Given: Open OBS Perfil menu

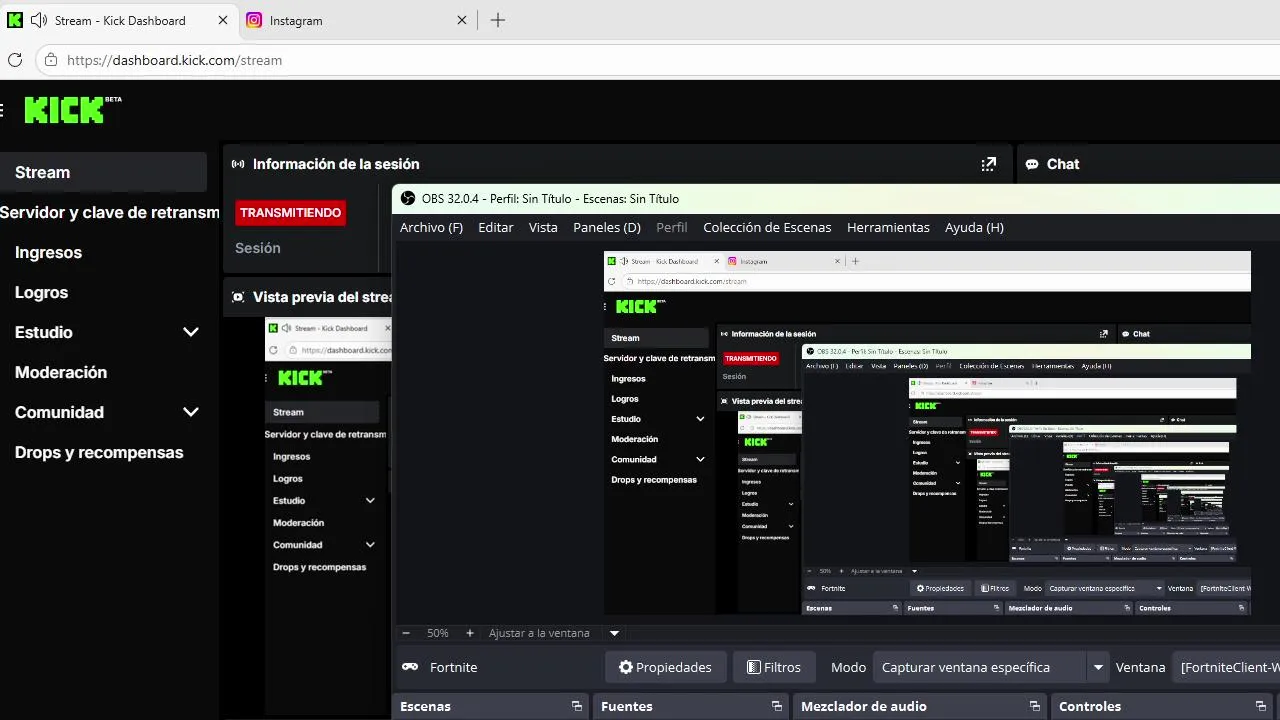Looking at the screenshot, I should pyautogui.click(x=671, y=227).
